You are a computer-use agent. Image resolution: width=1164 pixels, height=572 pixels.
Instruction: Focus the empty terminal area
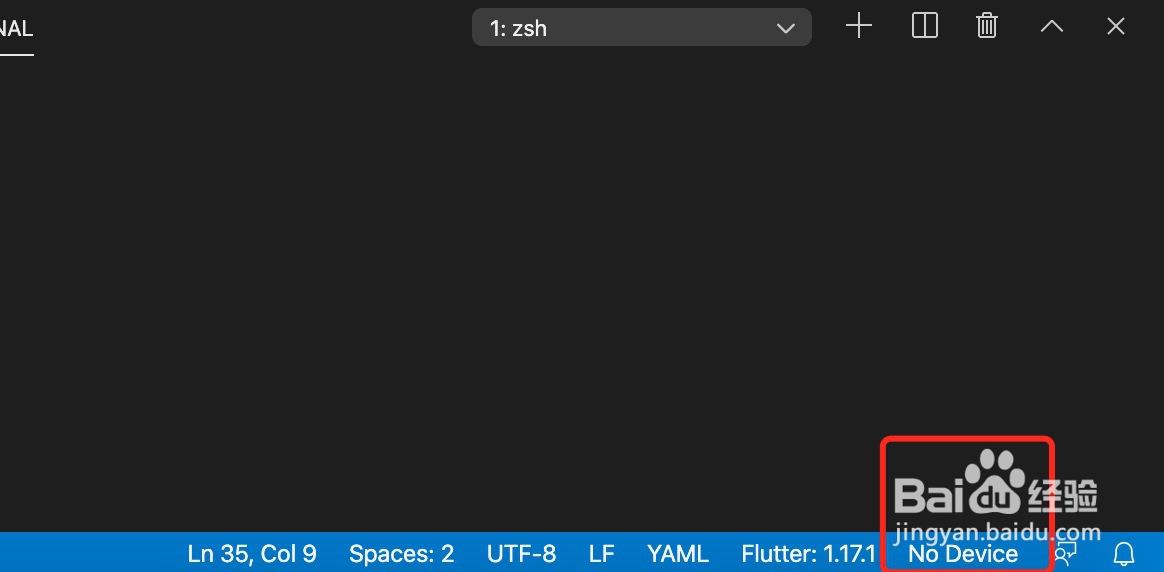tap(450, 280)
